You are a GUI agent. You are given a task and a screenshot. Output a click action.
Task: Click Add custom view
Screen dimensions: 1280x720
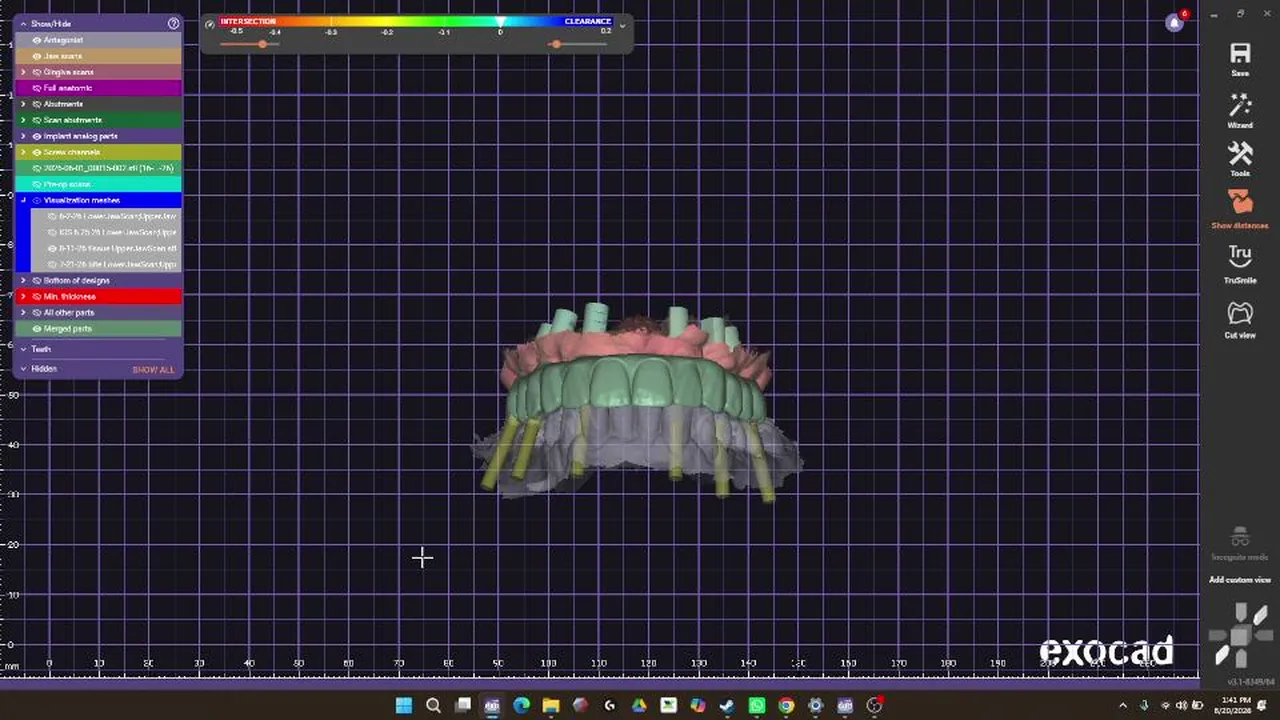(x=1240, y=580)
